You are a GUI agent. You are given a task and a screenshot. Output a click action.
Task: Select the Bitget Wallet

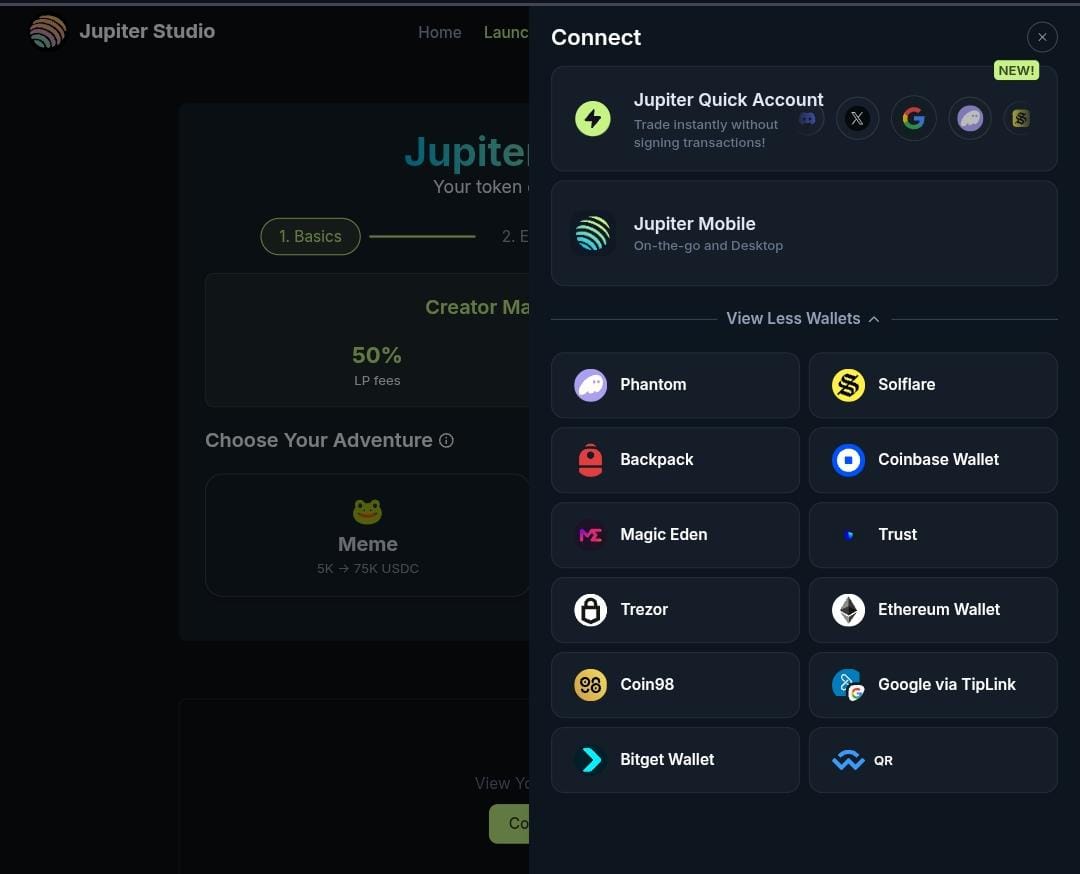[675, 760]
